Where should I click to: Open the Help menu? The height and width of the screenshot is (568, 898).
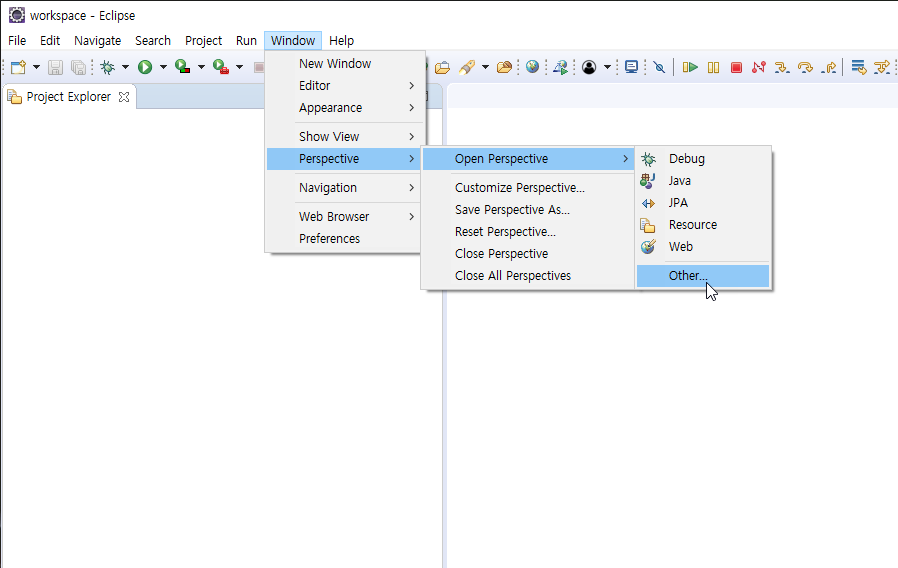click(x=341, y=41)
